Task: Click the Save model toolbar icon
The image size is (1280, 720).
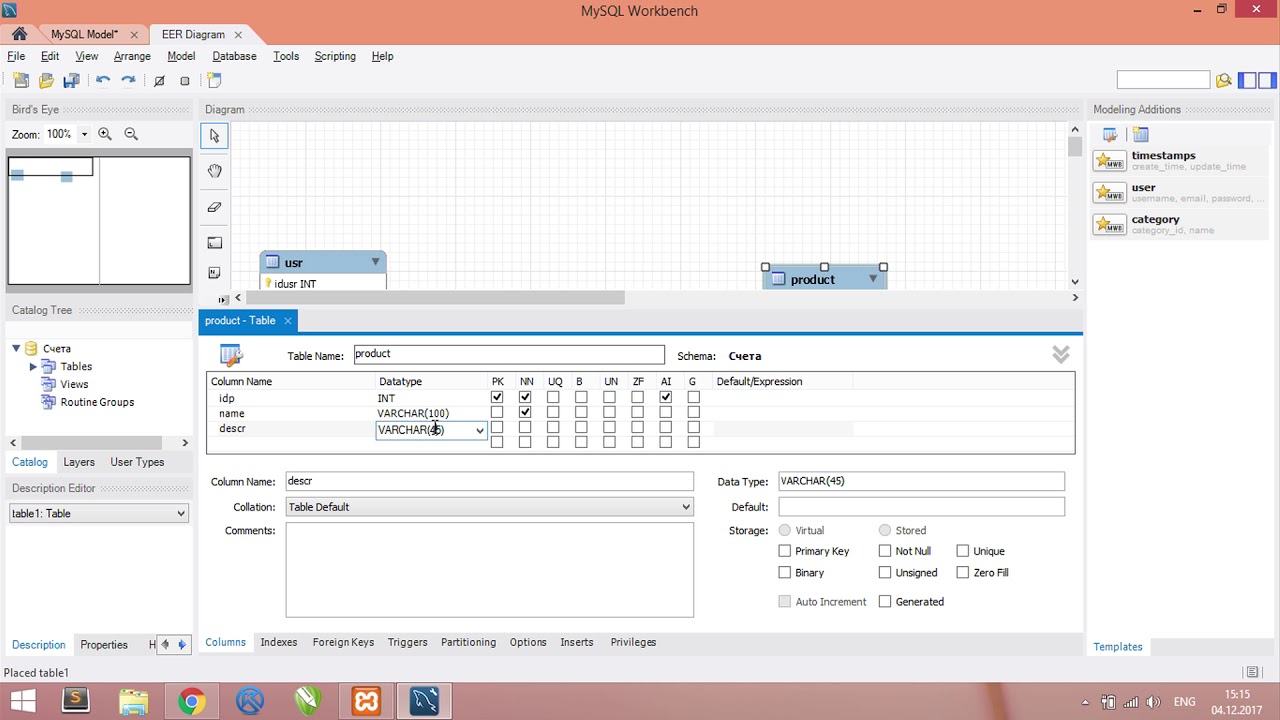Action: pos(71,80)
